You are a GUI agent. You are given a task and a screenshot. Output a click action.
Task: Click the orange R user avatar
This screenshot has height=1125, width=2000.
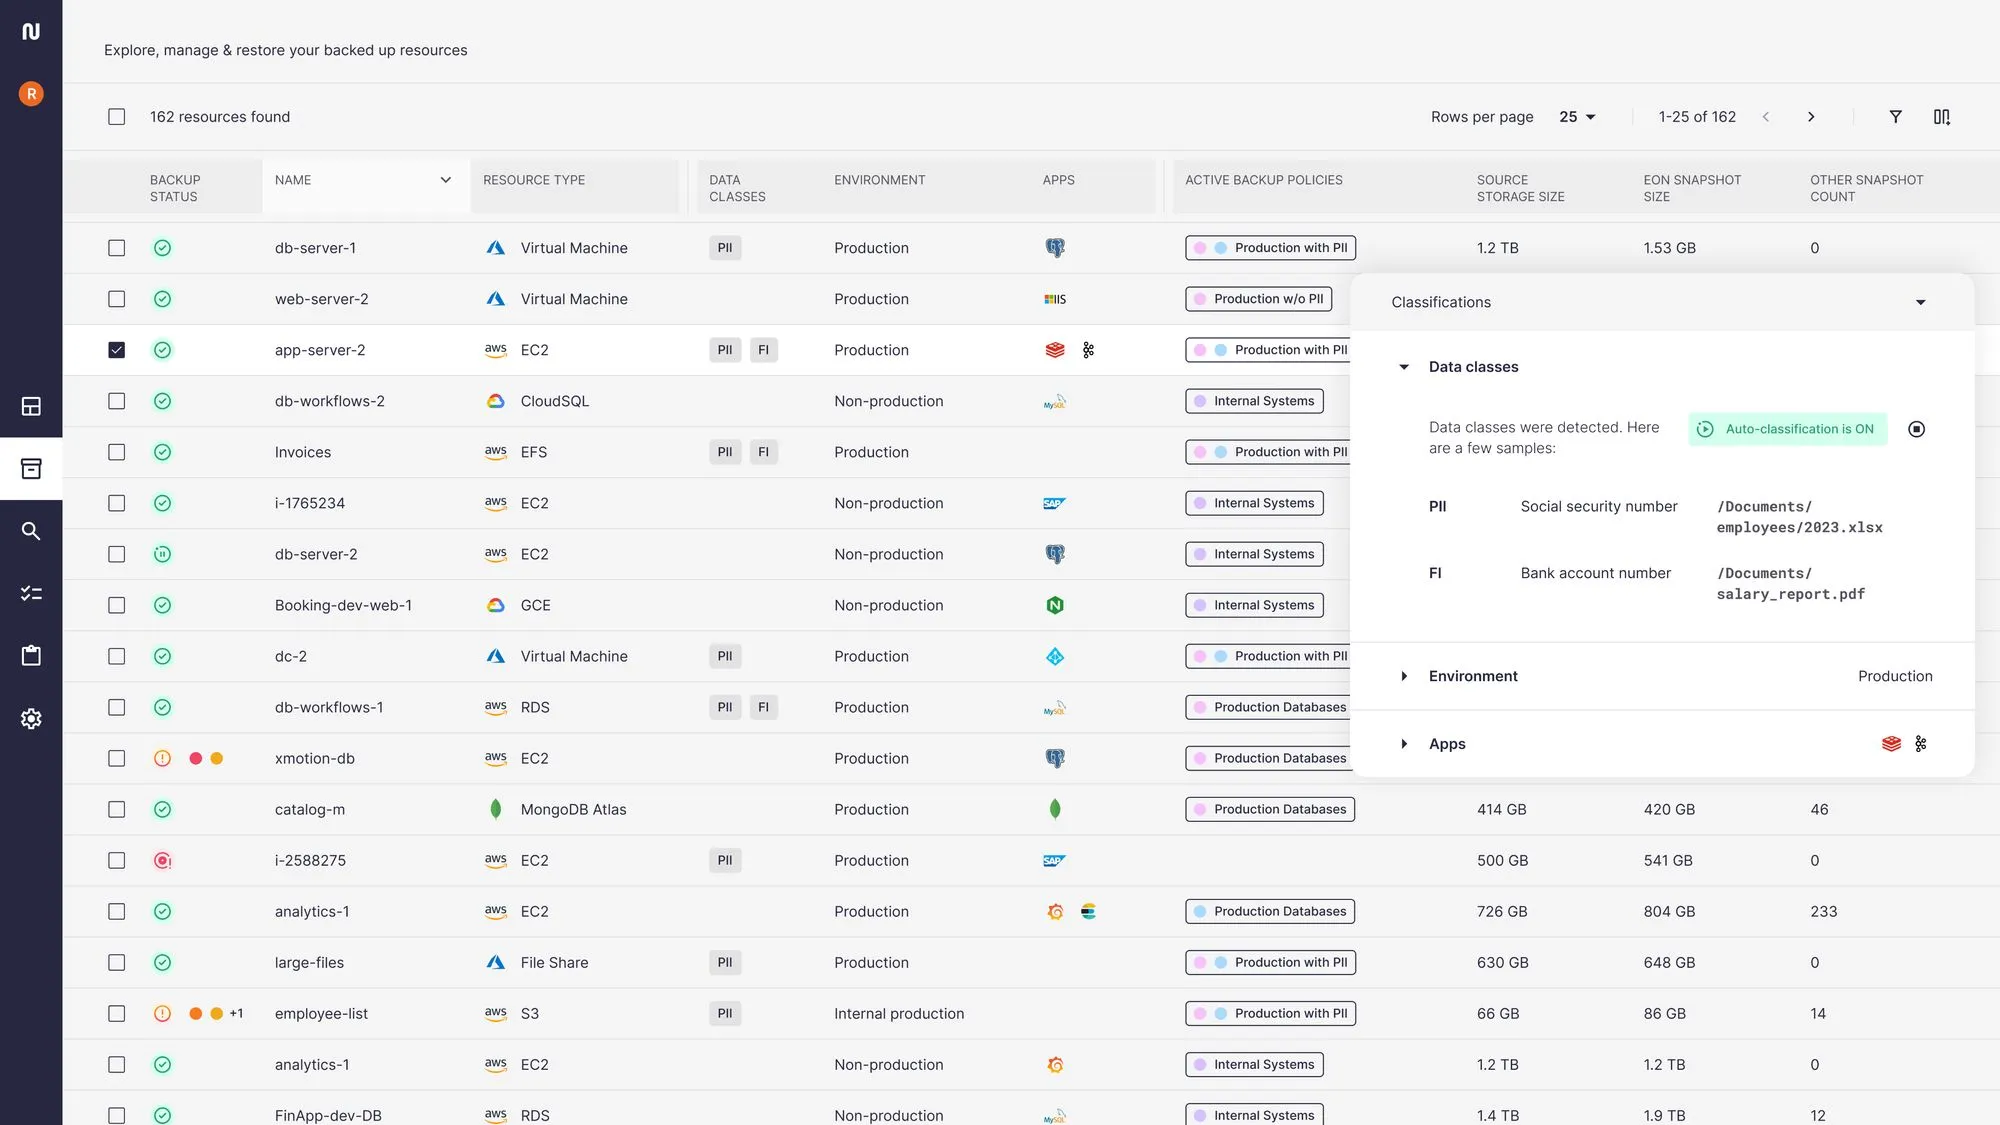[x=31, y=94]
